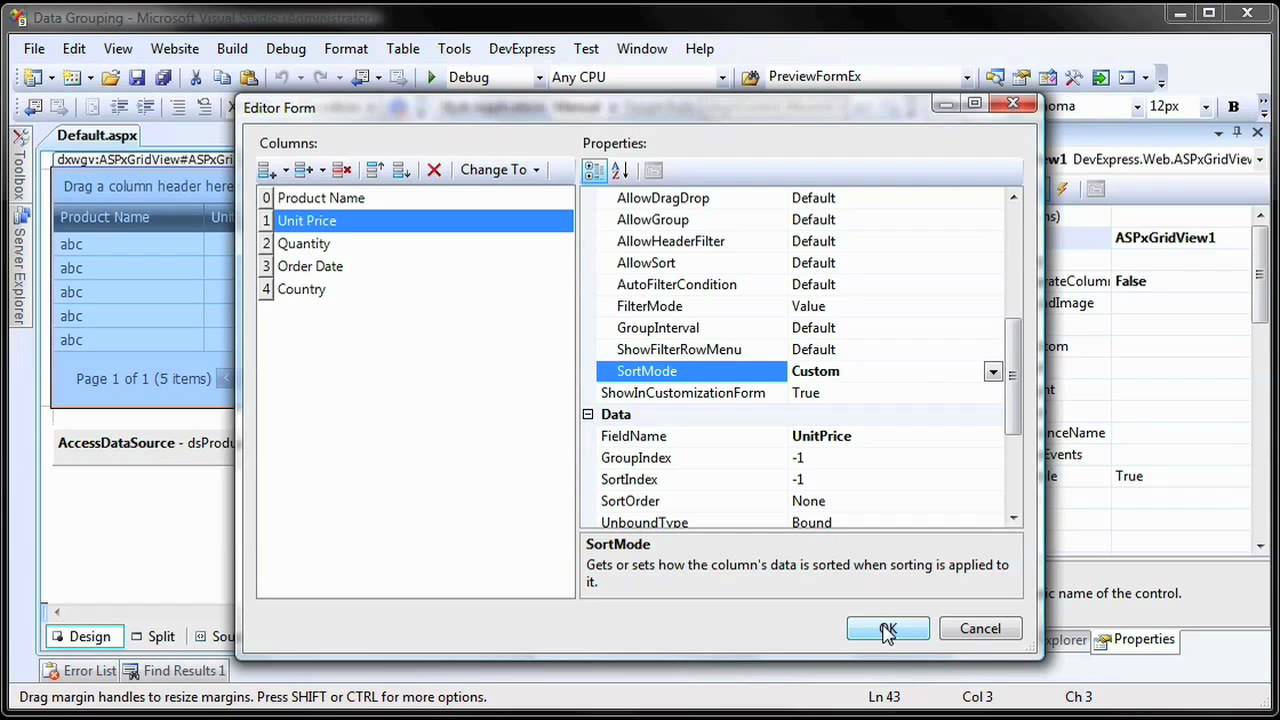
Task: Start debugging with the green play icon
Action: tap(431, 77)
